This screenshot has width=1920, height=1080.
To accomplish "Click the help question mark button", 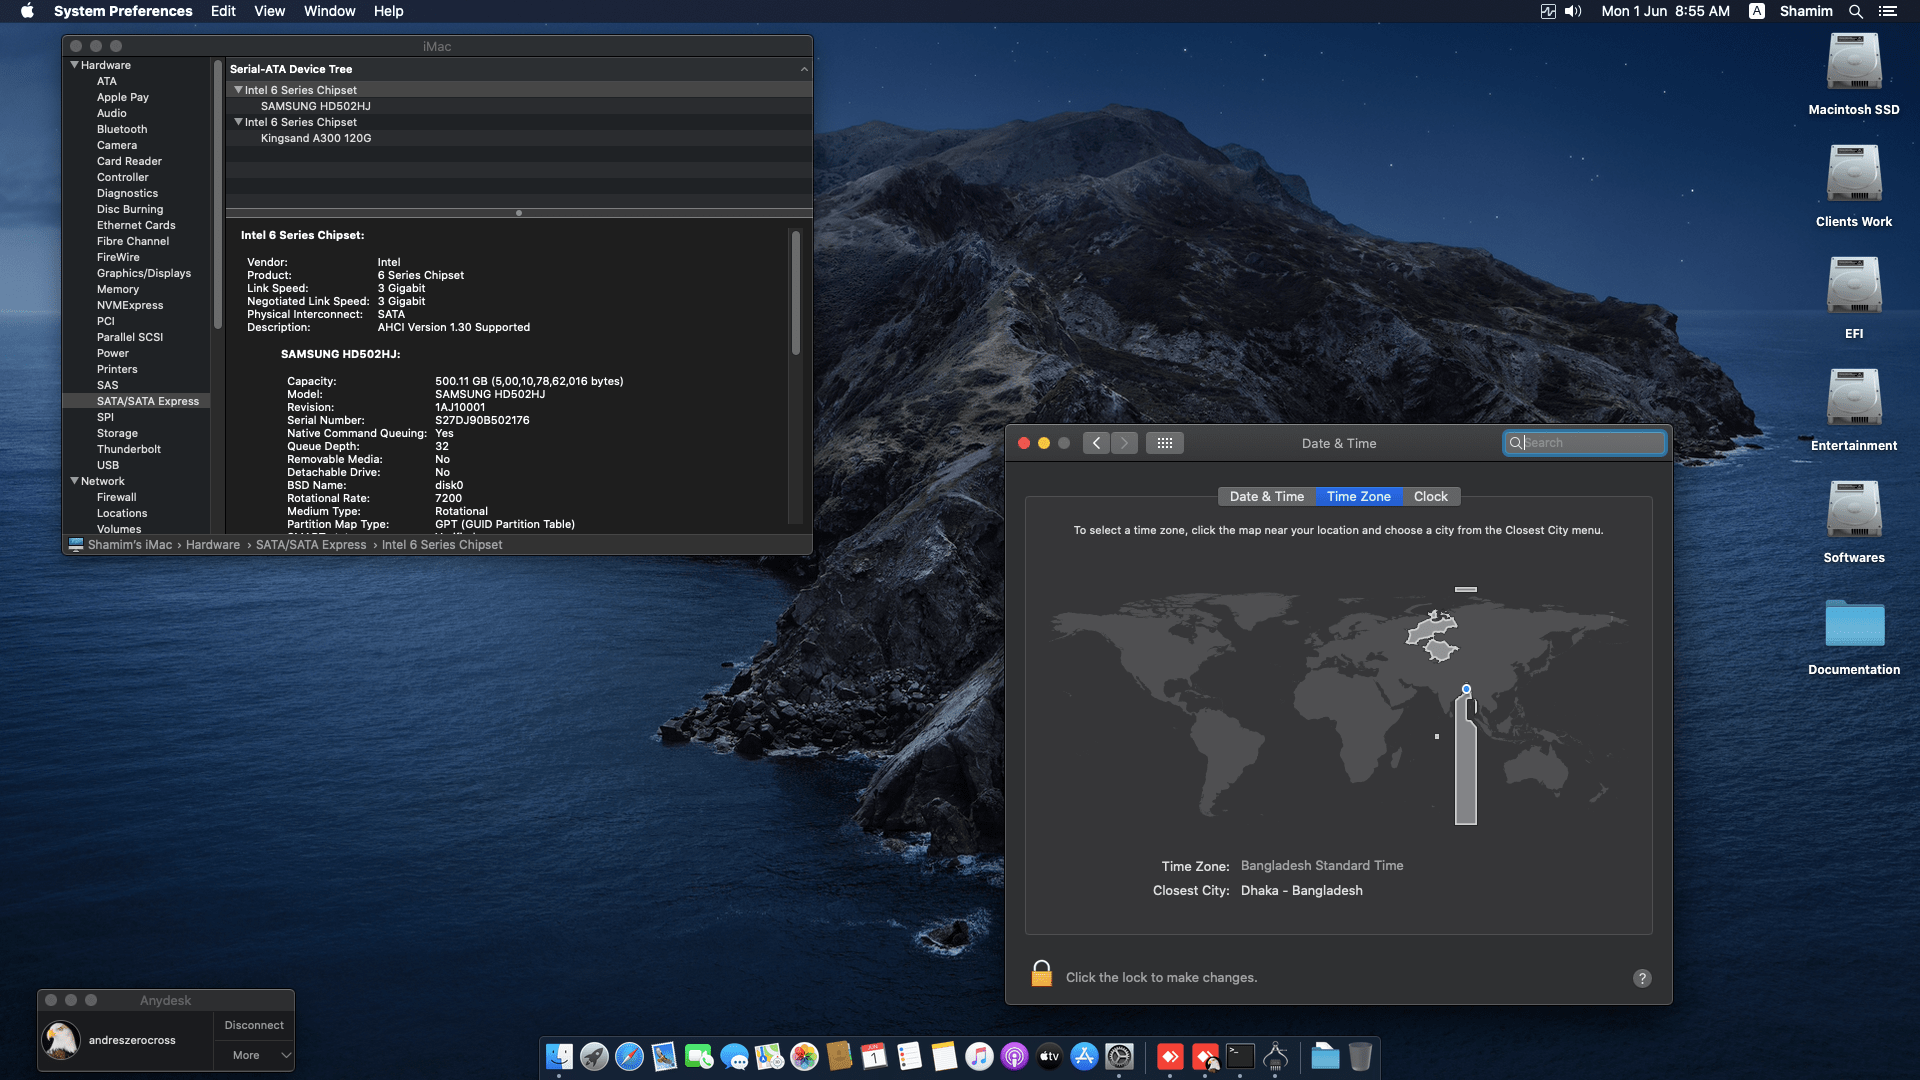I will click(x=1642, y=978).
